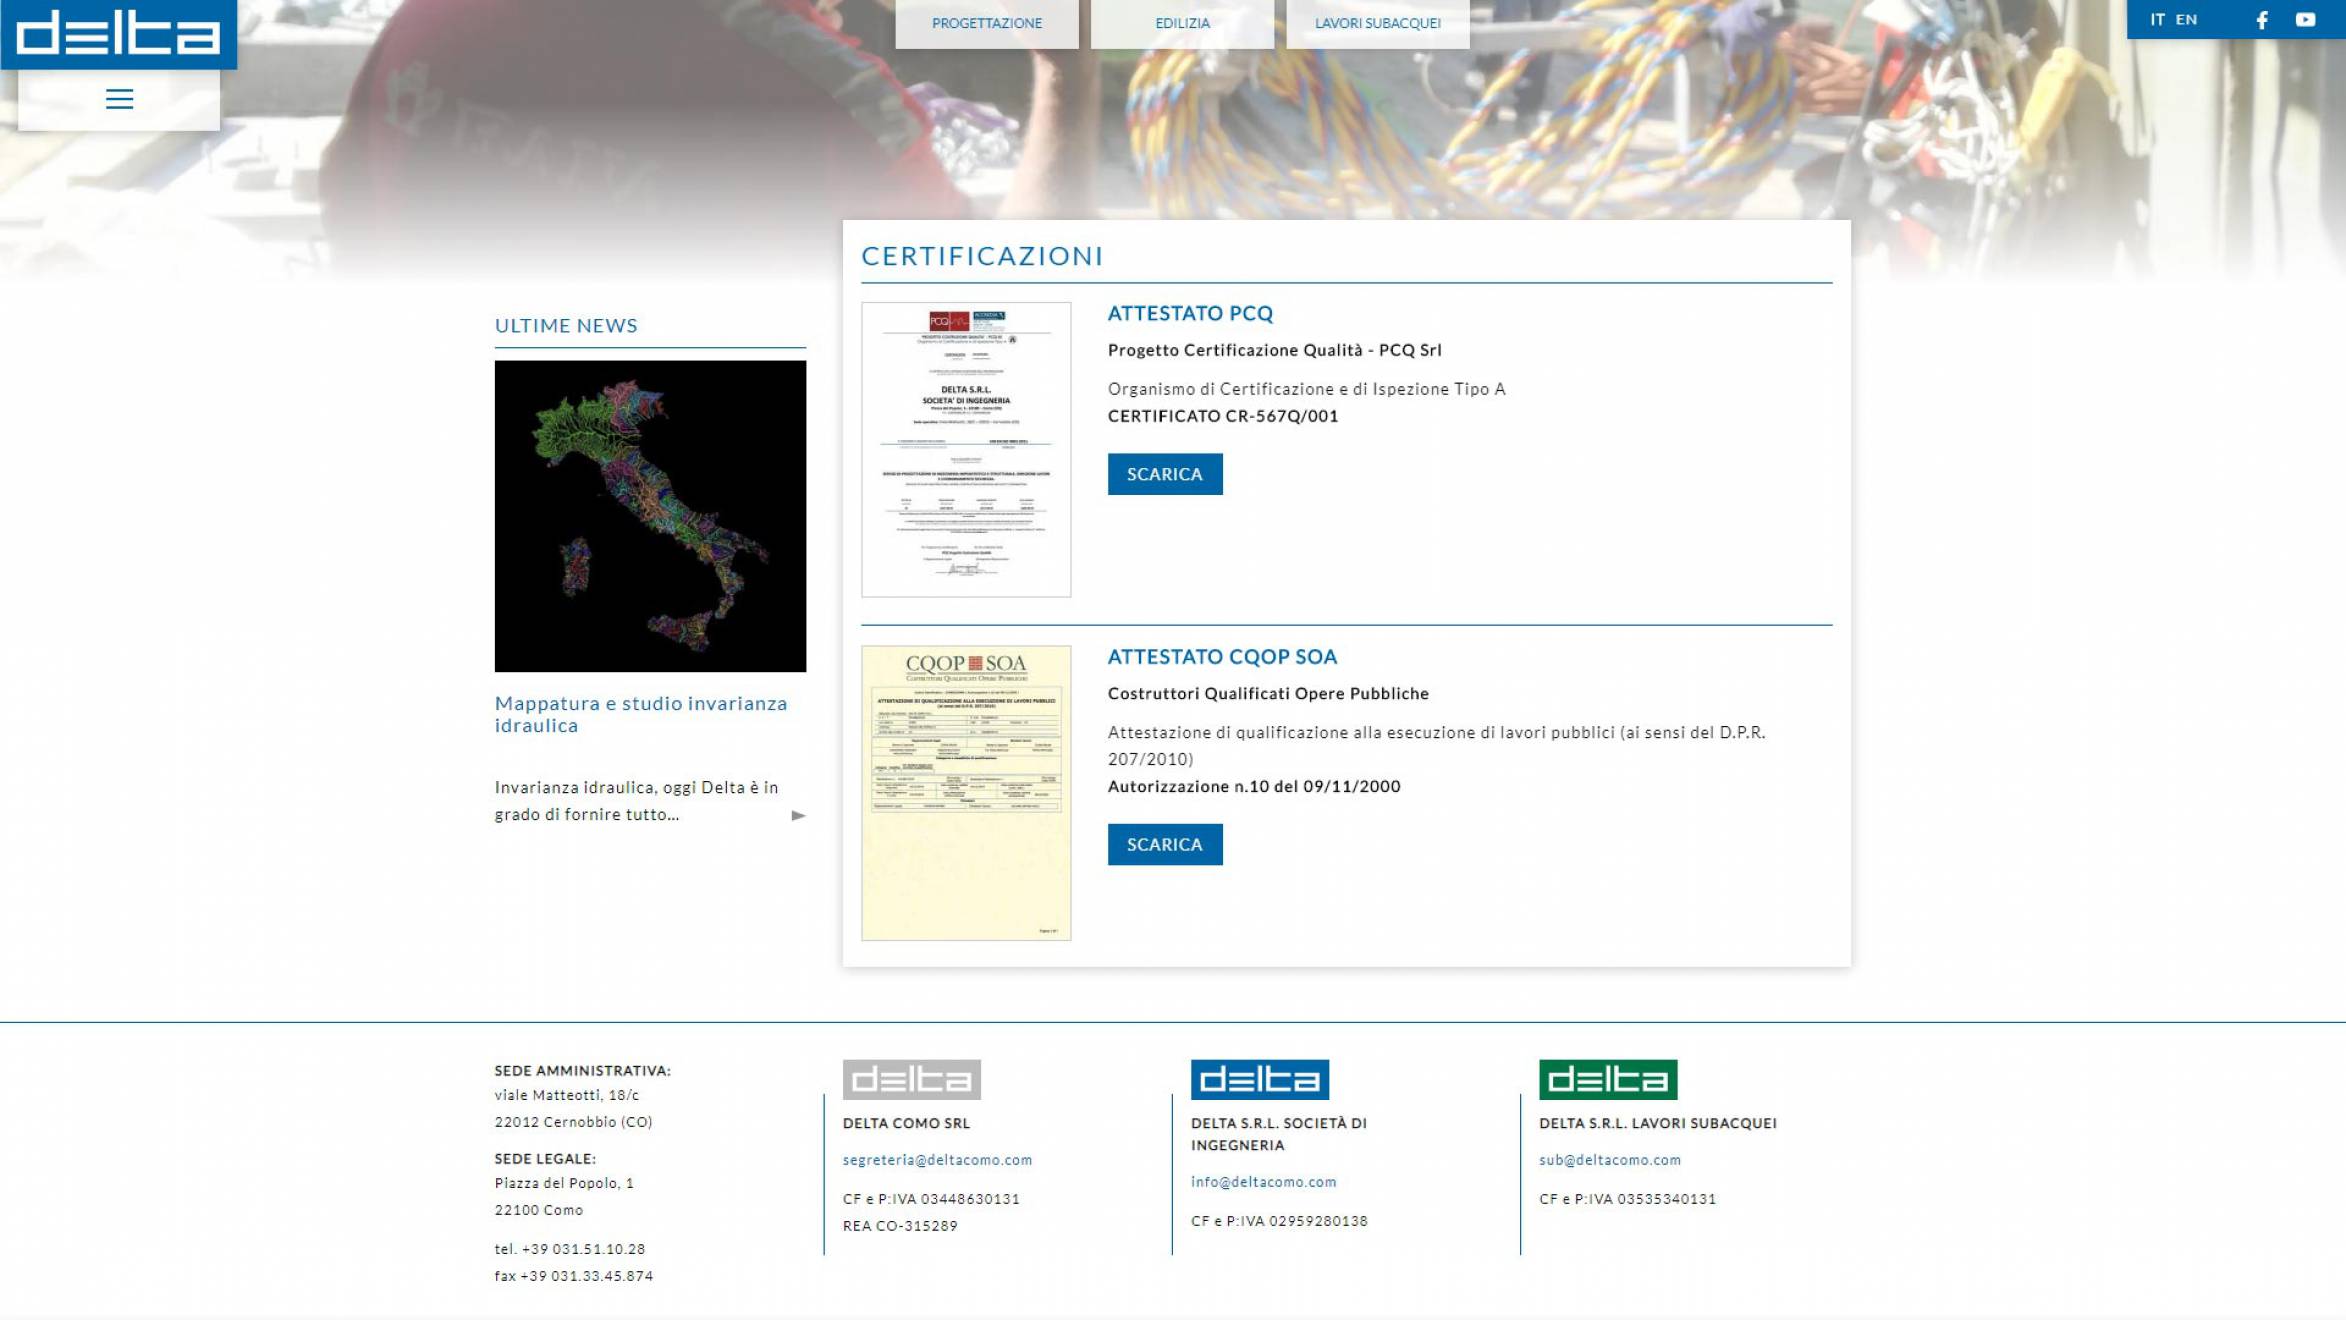Open the CQOP SOA certificate thumbnail
Viewport: 2346px width, 1320px height.
pyautogui.click(x=965, y=792)
